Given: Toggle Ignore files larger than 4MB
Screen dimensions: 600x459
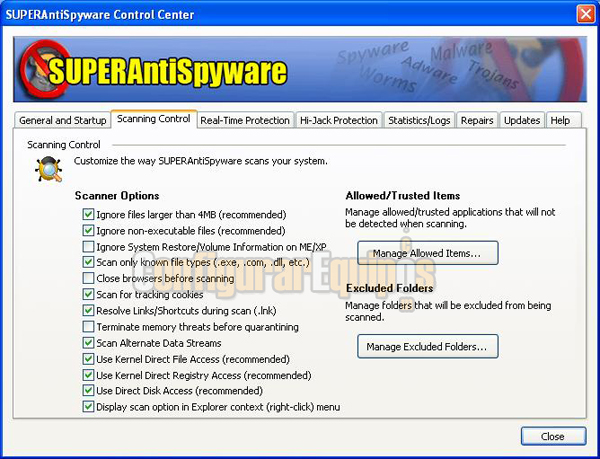Looking at the screenshot, I should [x=88, y=214].
